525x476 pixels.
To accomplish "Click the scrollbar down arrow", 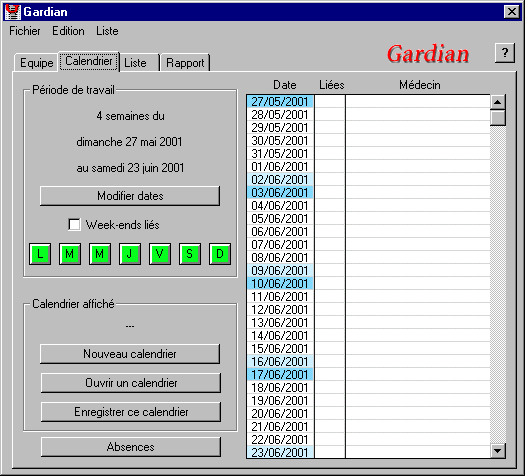I will click(x=498, y=451).
